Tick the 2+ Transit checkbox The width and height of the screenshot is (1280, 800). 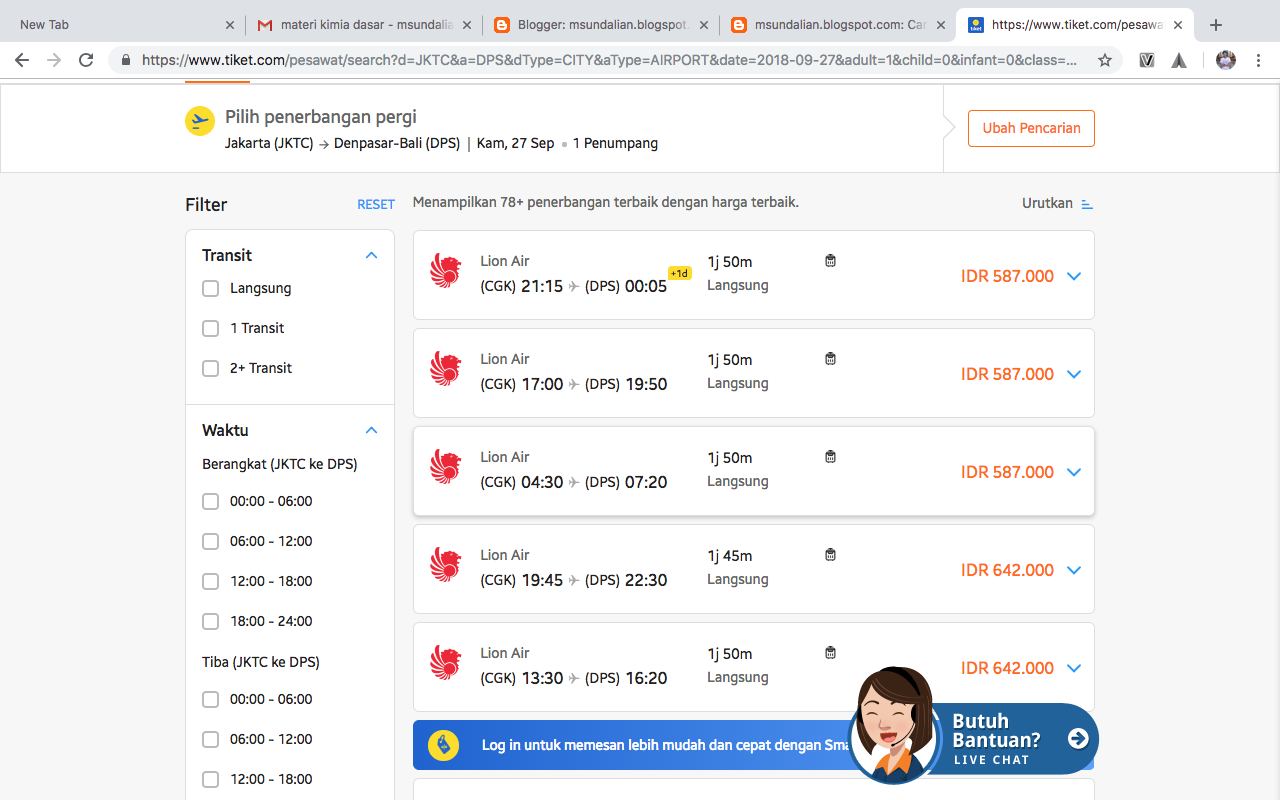pyautogui.click(x=210, y=368)
